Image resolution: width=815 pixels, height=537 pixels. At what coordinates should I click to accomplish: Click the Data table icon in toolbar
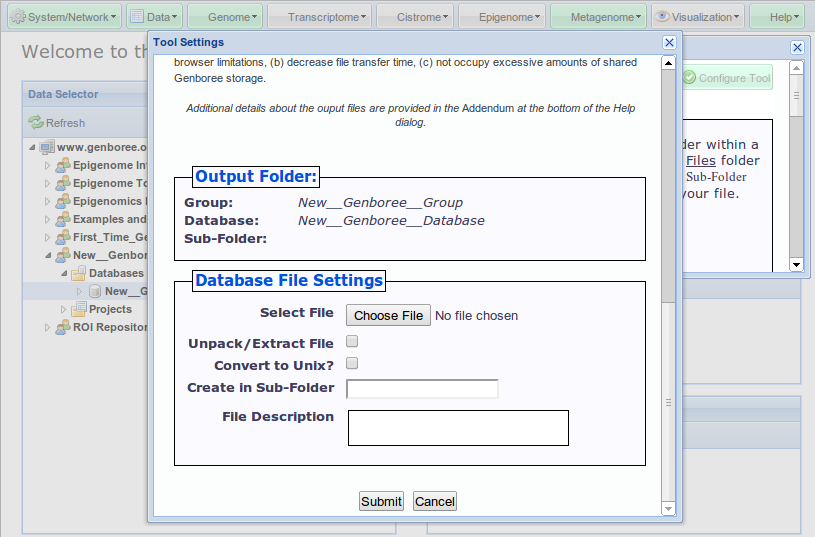click(x=138, y=17)
